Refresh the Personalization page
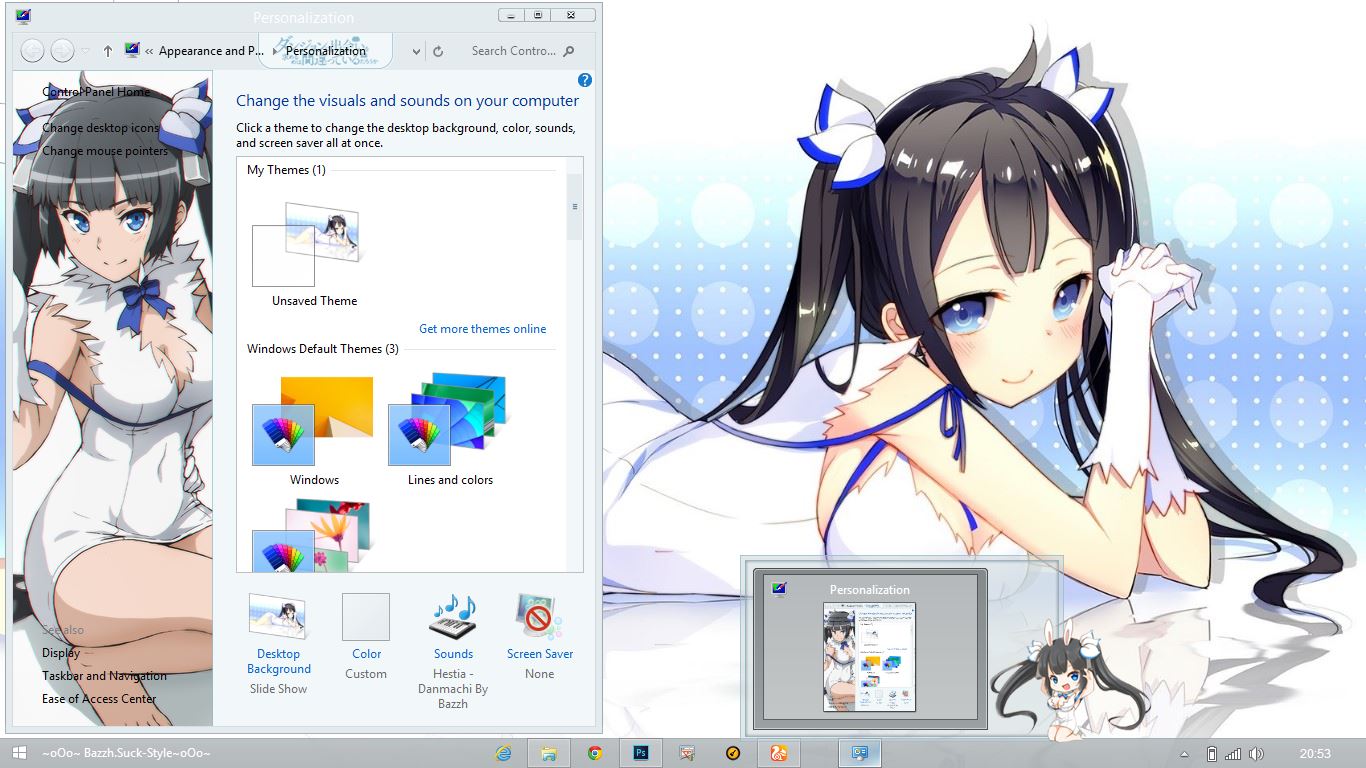 coord(438,51)
